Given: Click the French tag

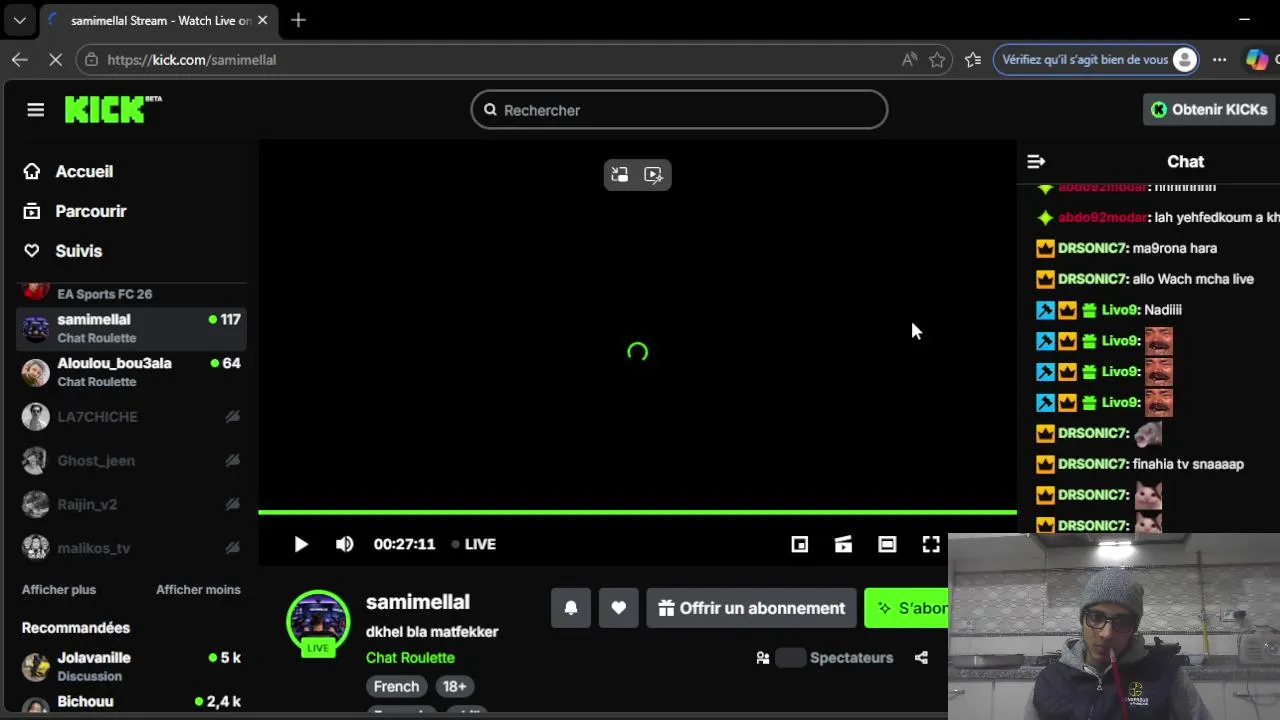Looking at the screenshot, I should click(397, 687).
